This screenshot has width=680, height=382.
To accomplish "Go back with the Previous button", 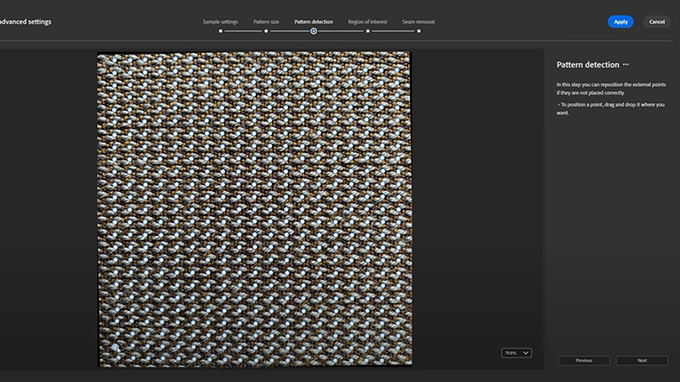I will (x=584, y=360).
